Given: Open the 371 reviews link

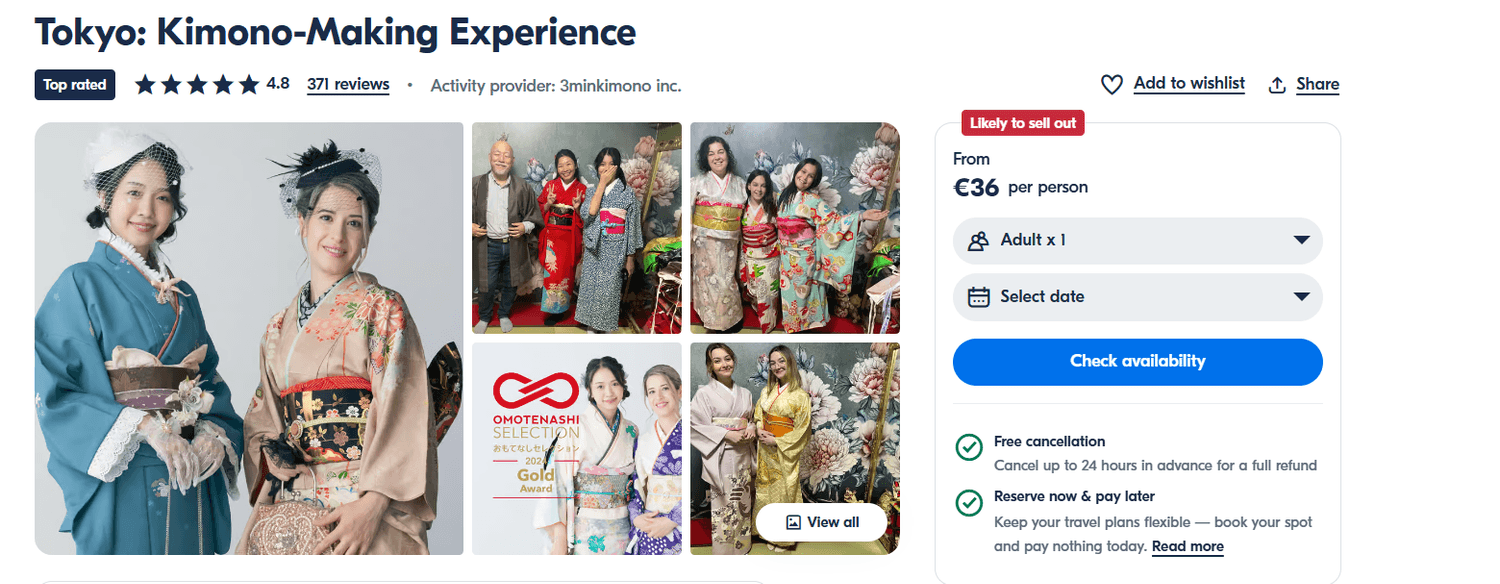Looking at the screenshot, I should 348,85.
